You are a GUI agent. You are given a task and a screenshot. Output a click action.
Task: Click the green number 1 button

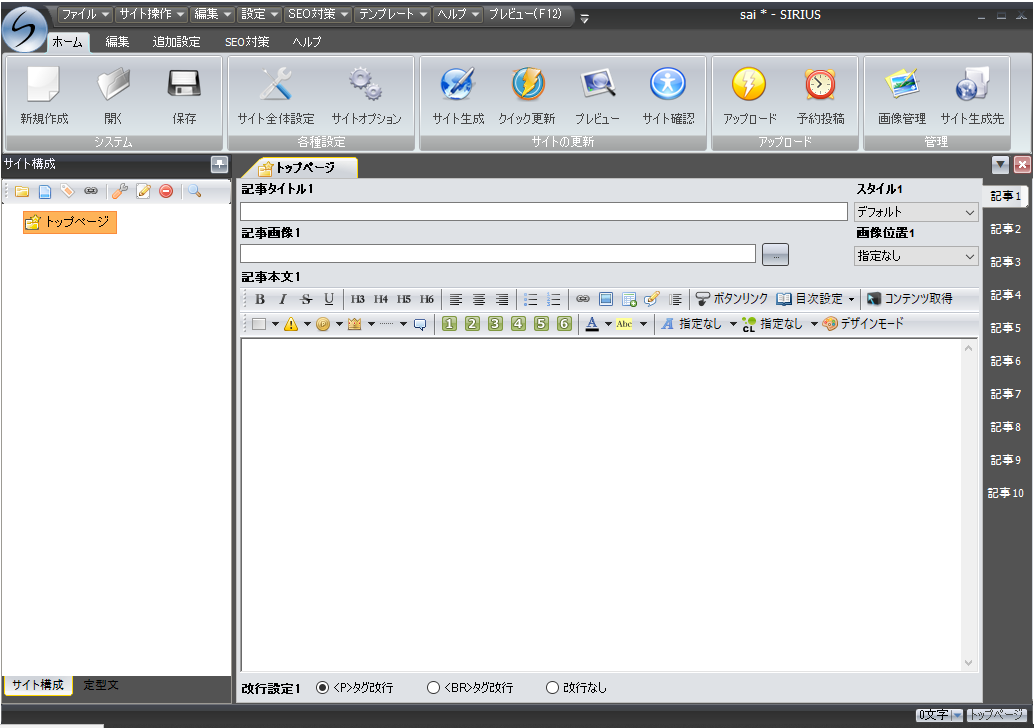coord(449,324)
